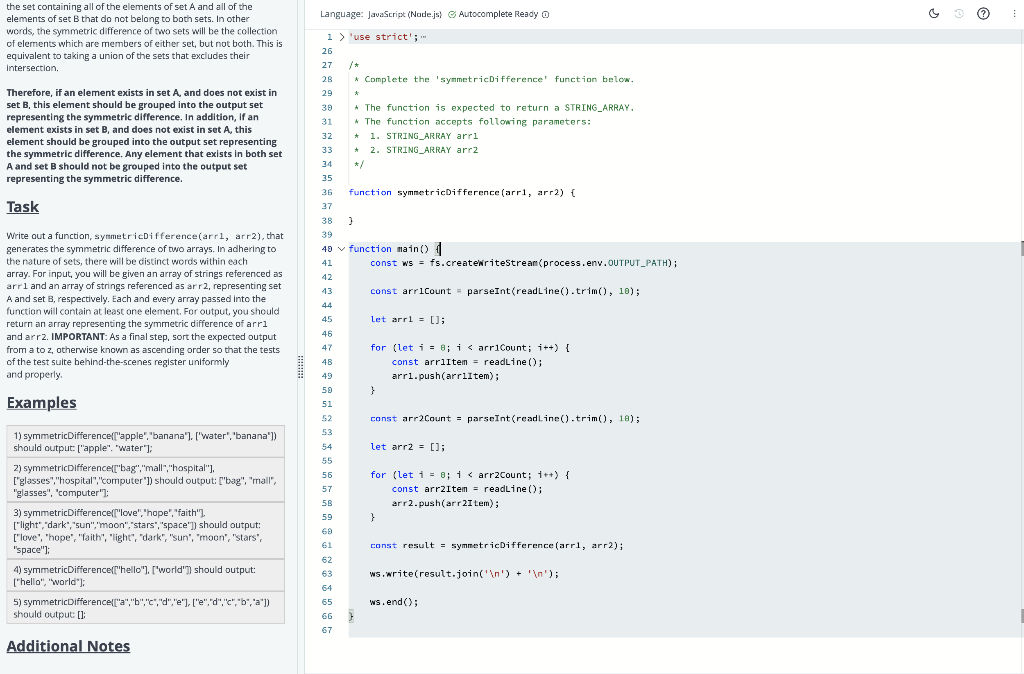
Task: Open the three-dot overflow menu
Action: (1013, 13)
